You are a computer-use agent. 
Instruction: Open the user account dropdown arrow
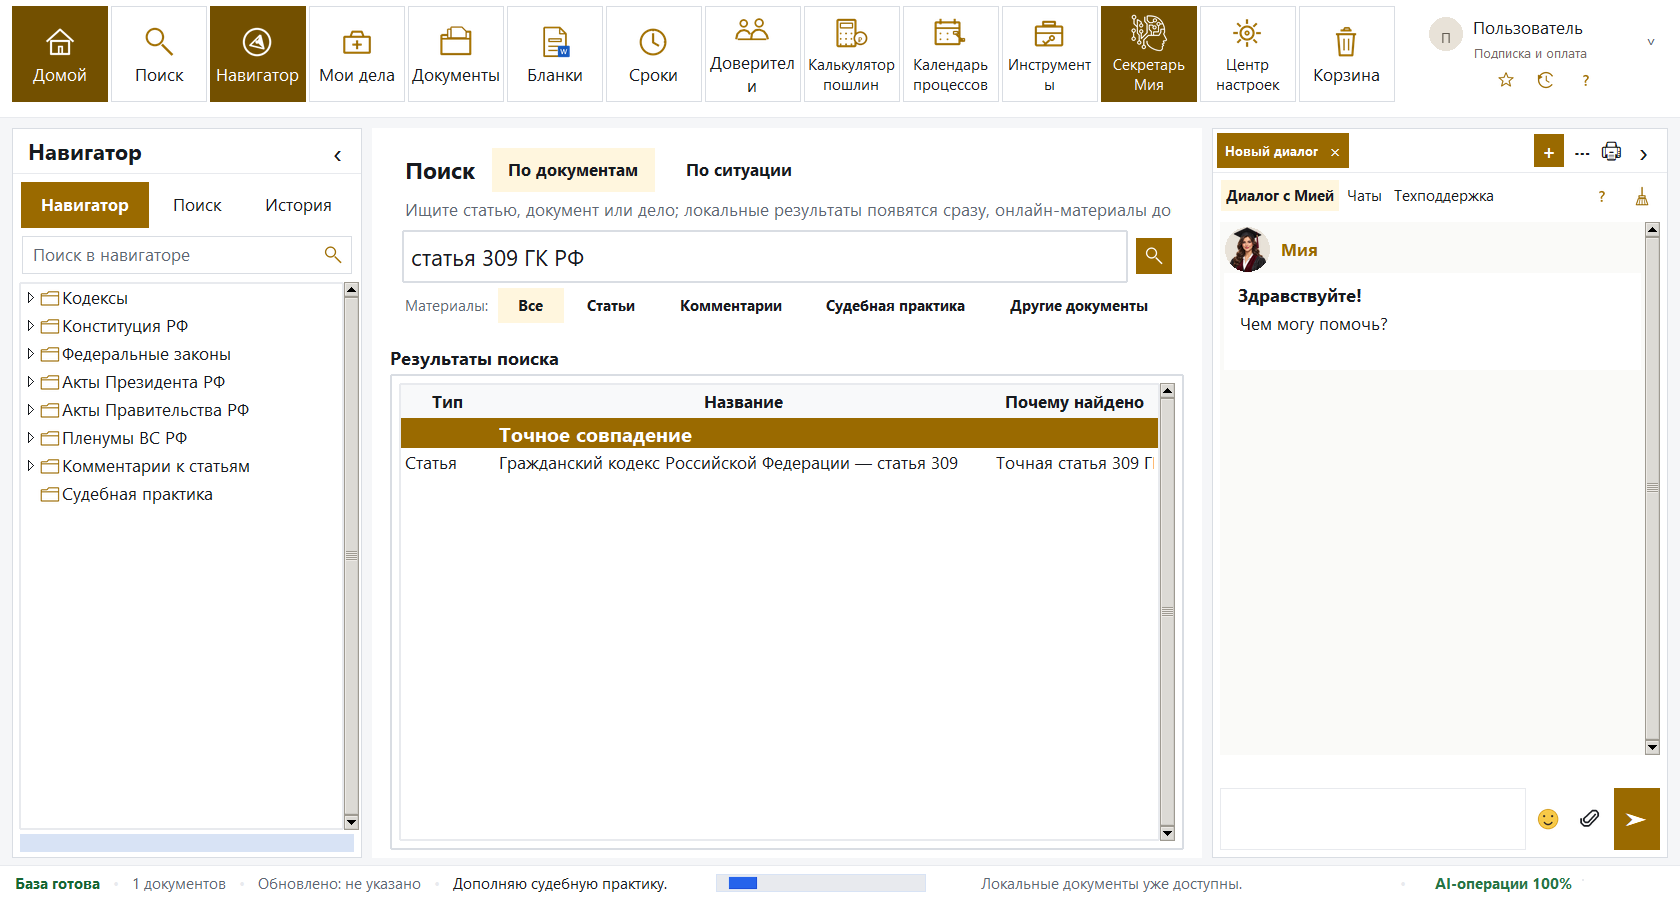pos(1650,42)
